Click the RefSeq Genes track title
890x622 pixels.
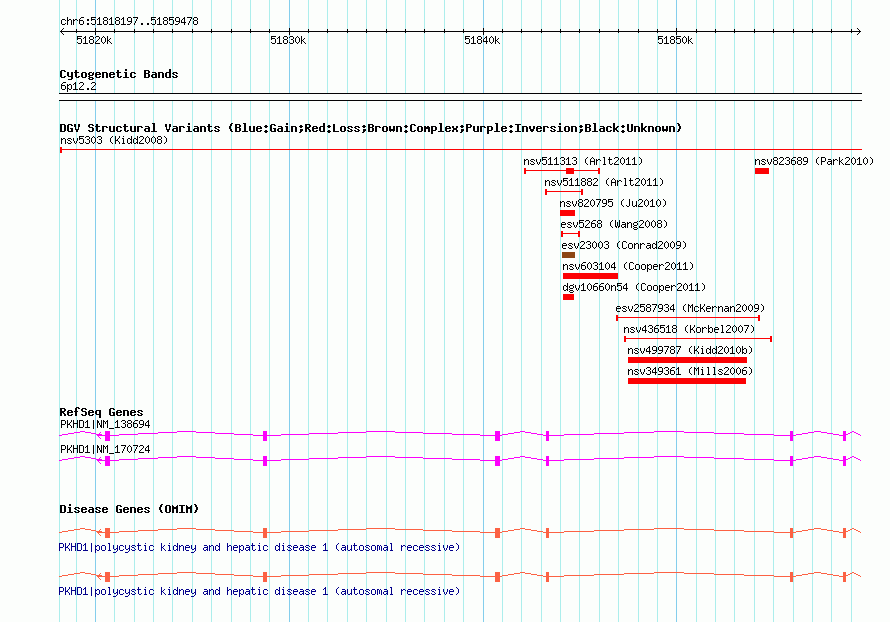coord(101,412)
